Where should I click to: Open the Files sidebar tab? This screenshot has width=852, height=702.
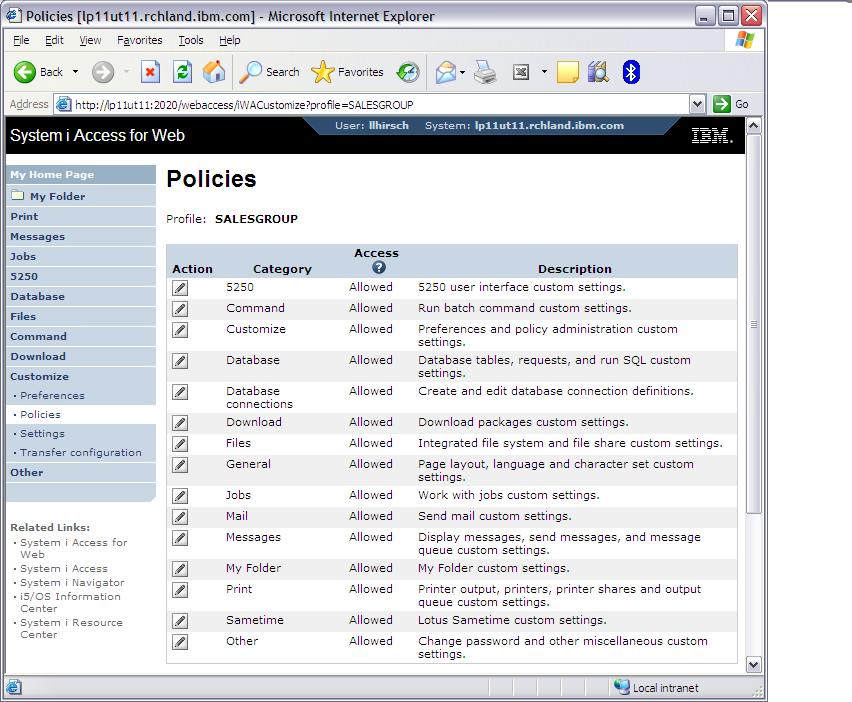point(80,316)
